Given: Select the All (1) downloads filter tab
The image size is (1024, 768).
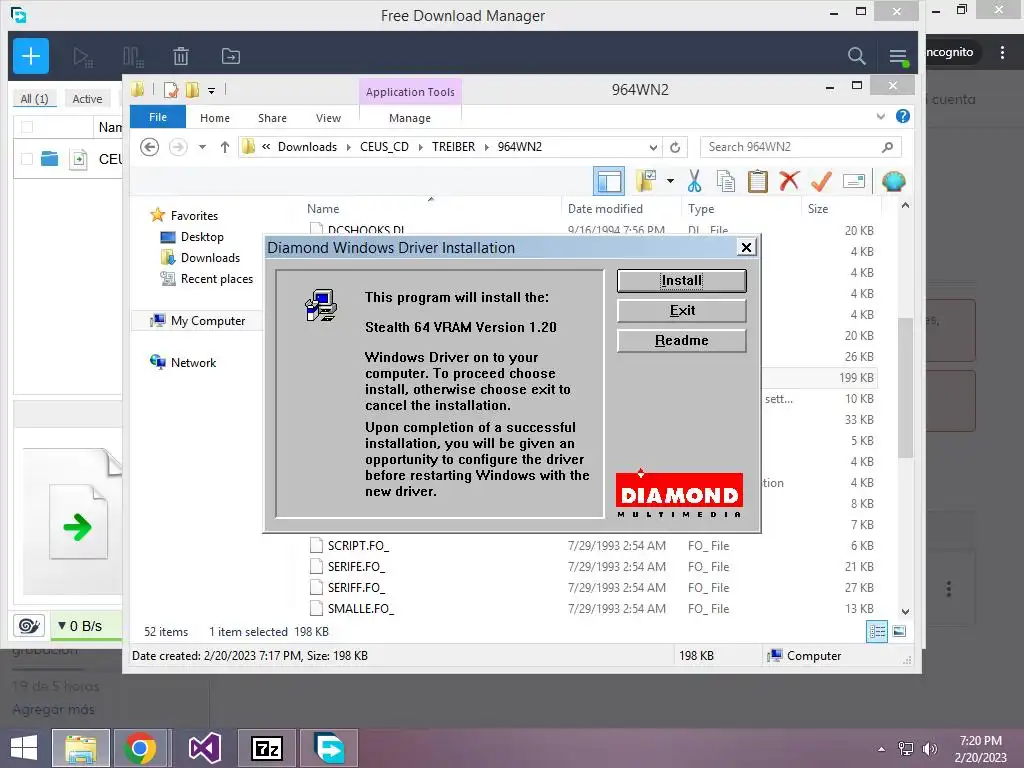Looking at the screenshot, I should click(35, 99).
